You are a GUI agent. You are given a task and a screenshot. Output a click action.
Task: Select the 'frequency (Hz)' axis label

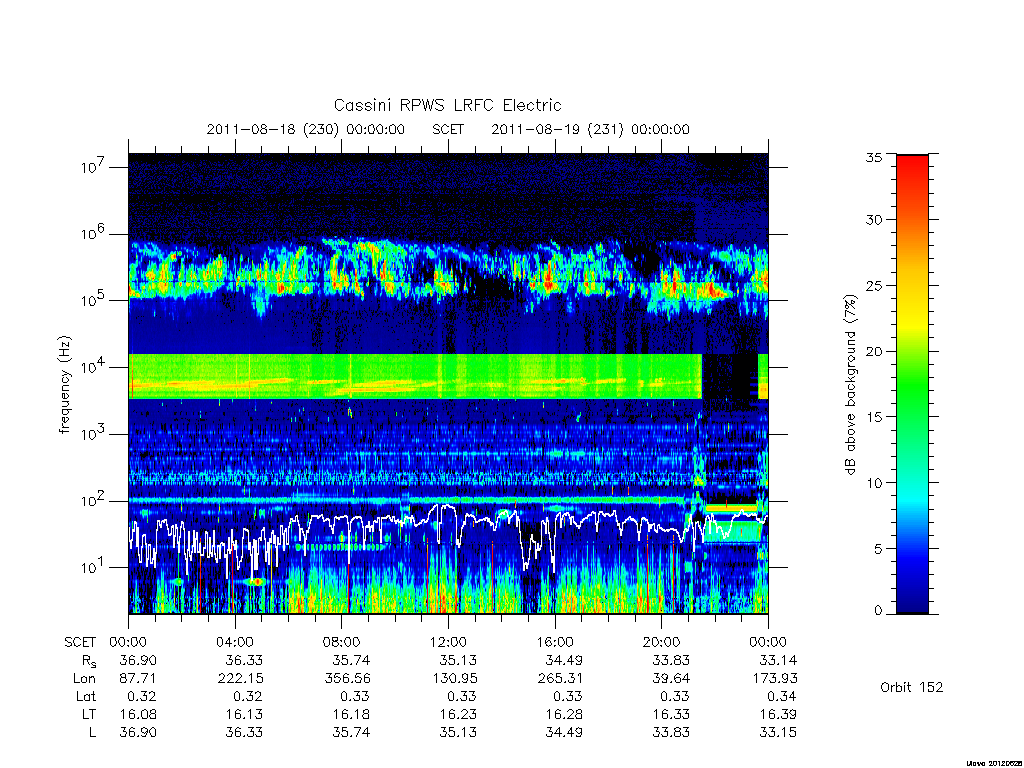(64, 385)
